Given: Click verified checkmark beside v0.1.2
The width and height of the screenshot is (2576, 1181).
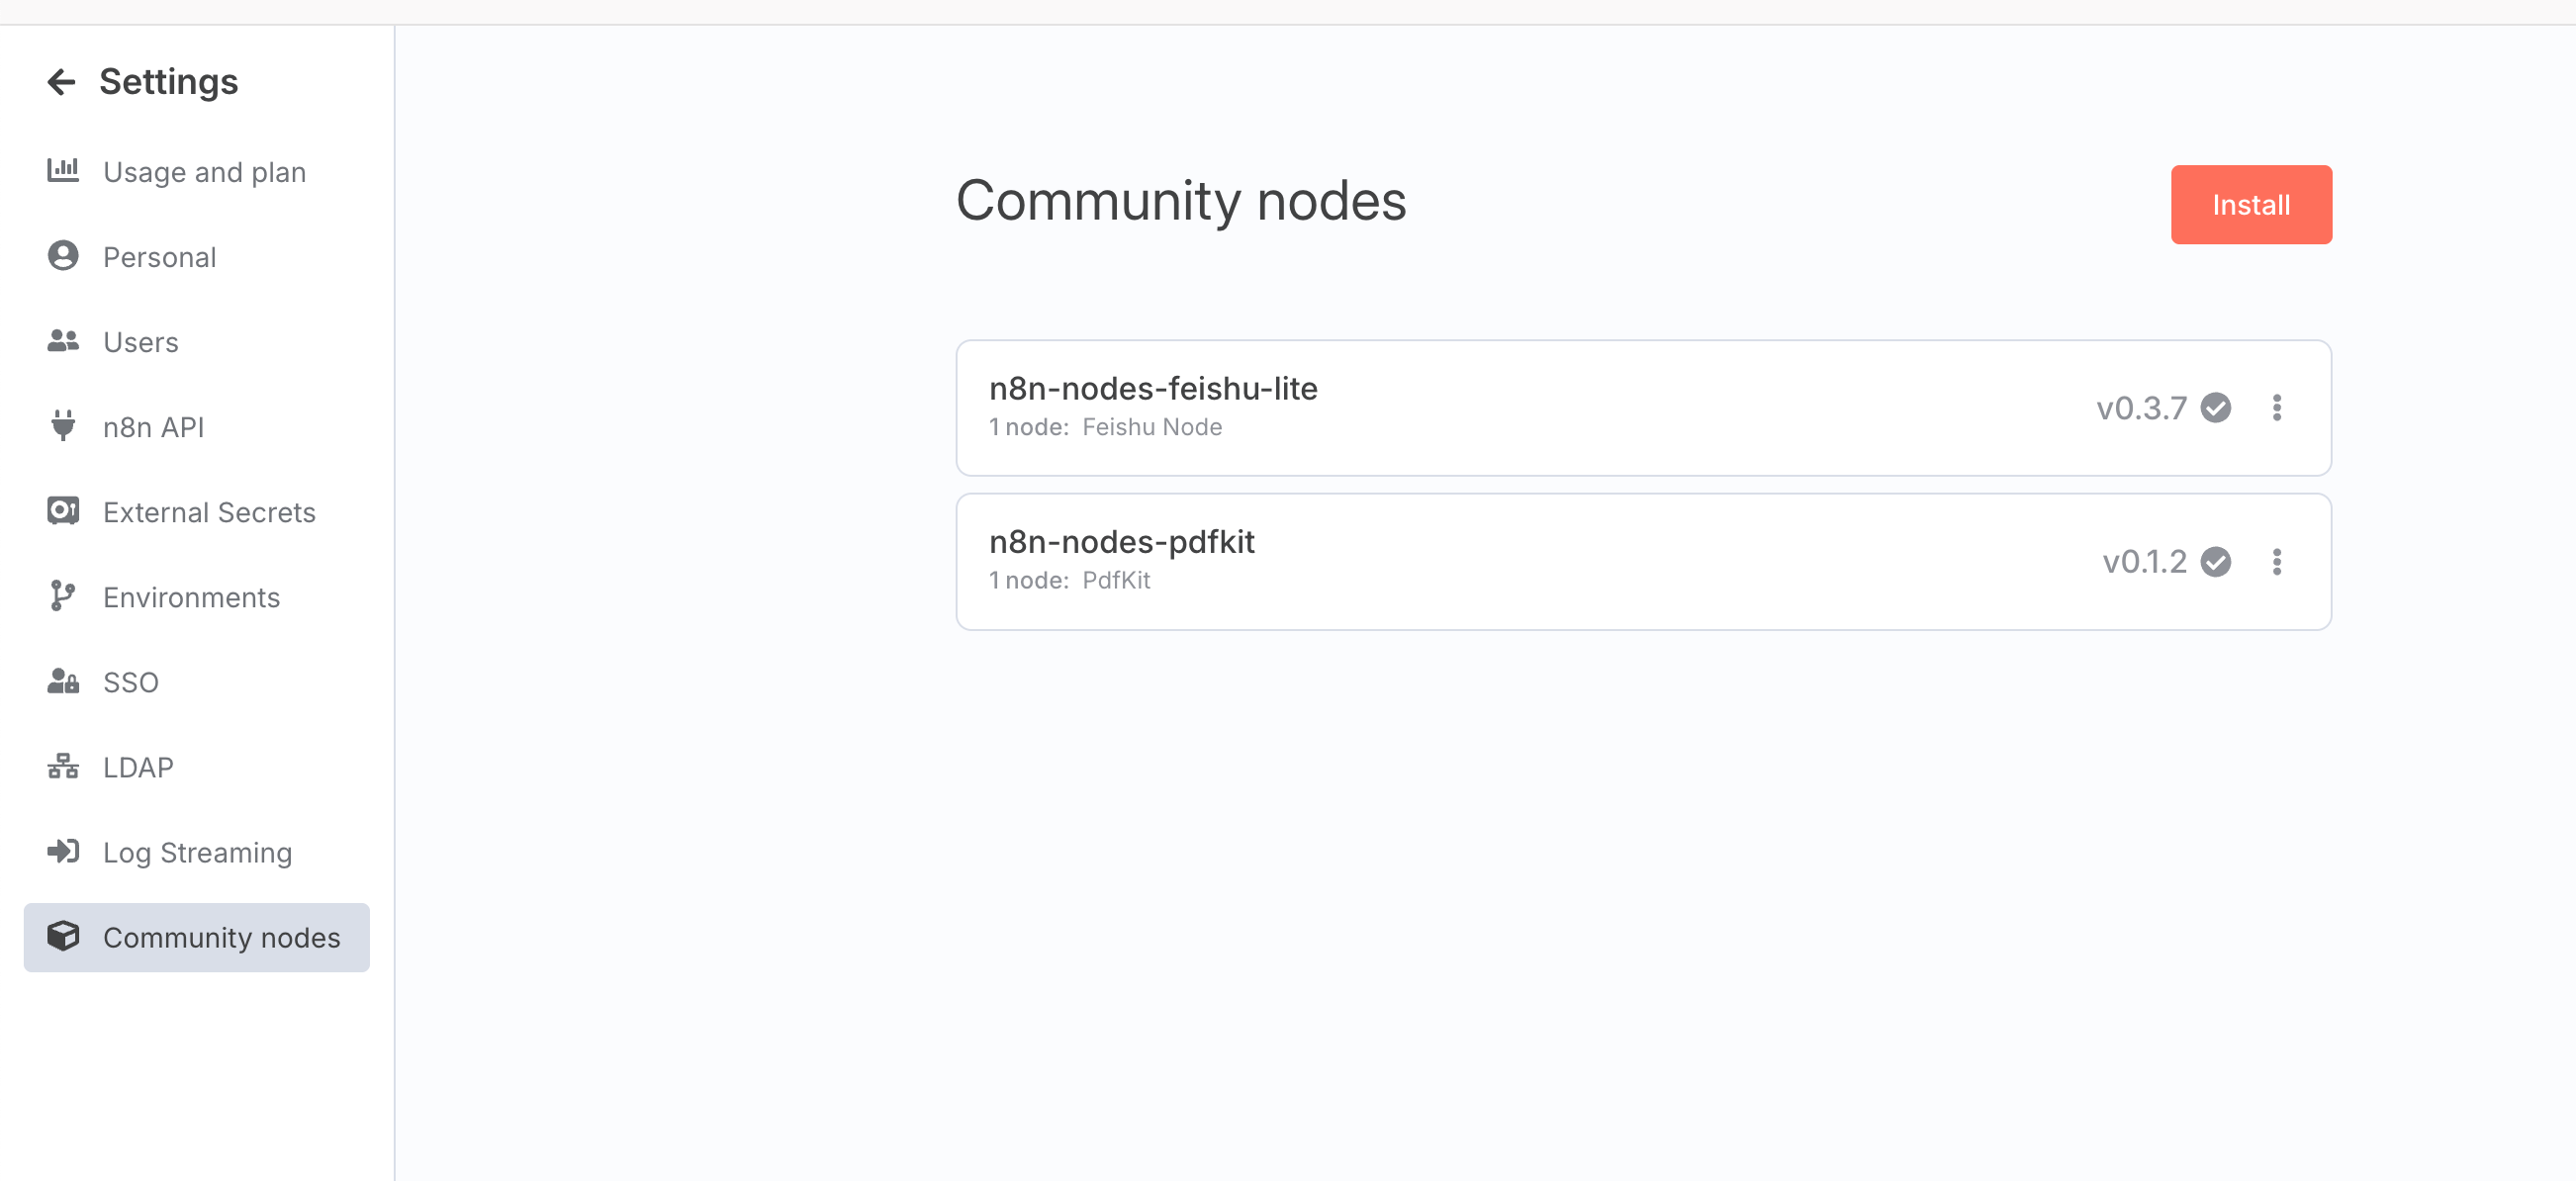Looking at the screenshot, I should coord(2215,562).
